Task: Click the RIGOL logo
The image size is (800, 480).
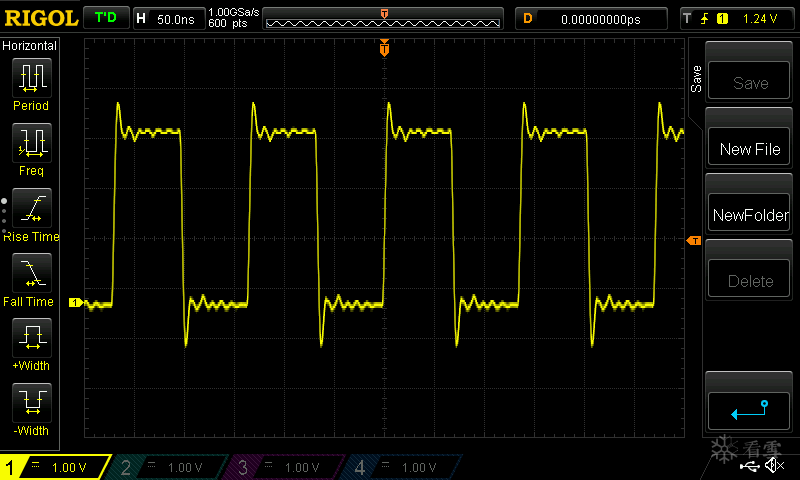Action: (41, 18)
